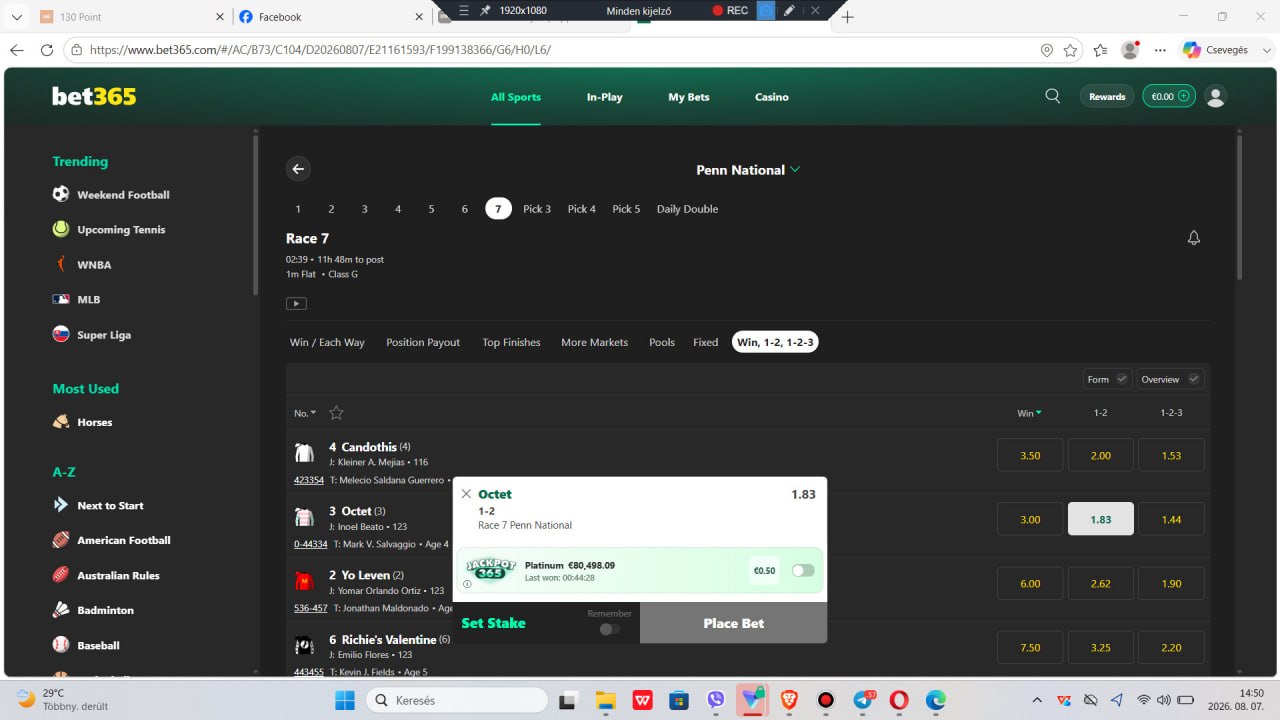Open the Rewards button
1280x720 pixels.
[x=1107, y=97]
